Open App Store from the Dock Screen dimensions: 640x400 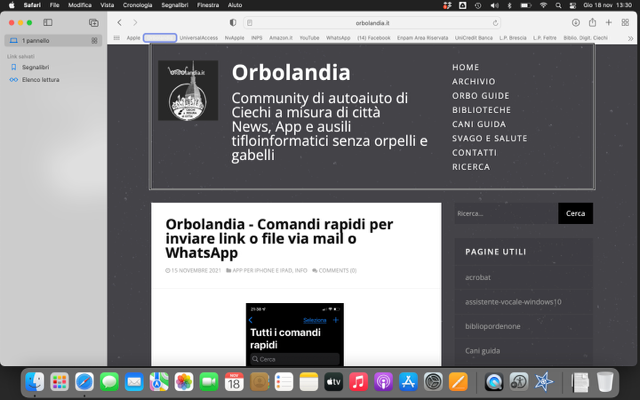pos(408,382)
